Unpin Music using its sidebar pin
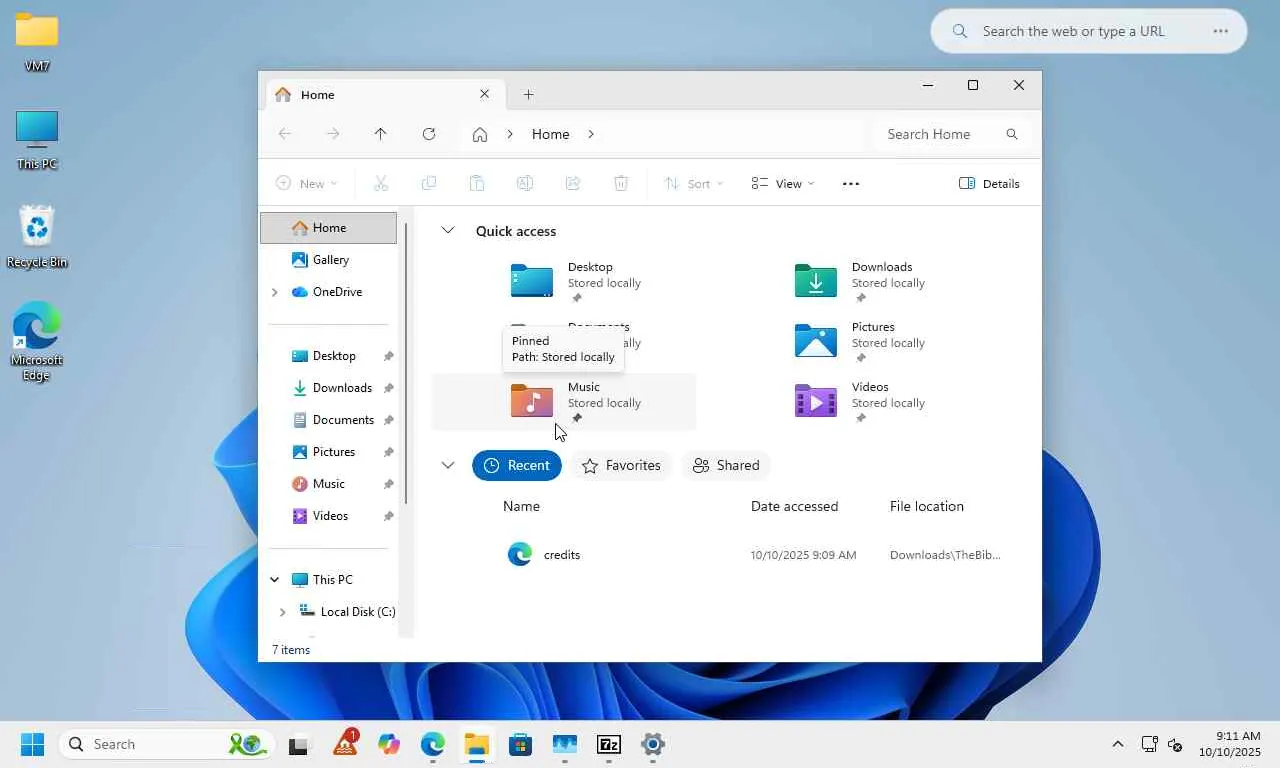 (388, 484)
